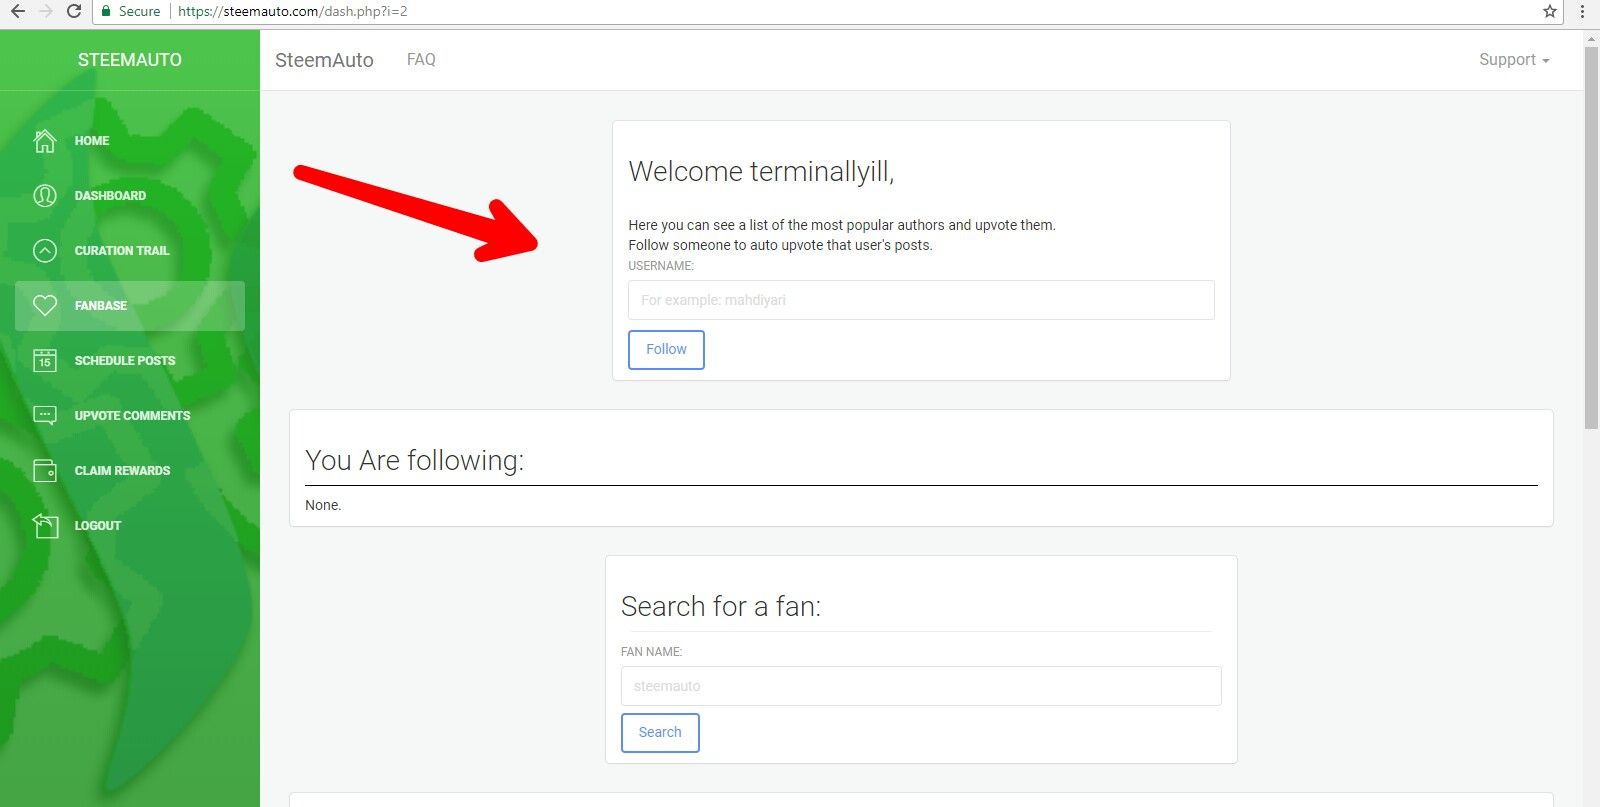Screen dimensions: 1600x807
Task: Click the 'Follow someone to auto upvote' text
Action: tap(780, 245)
